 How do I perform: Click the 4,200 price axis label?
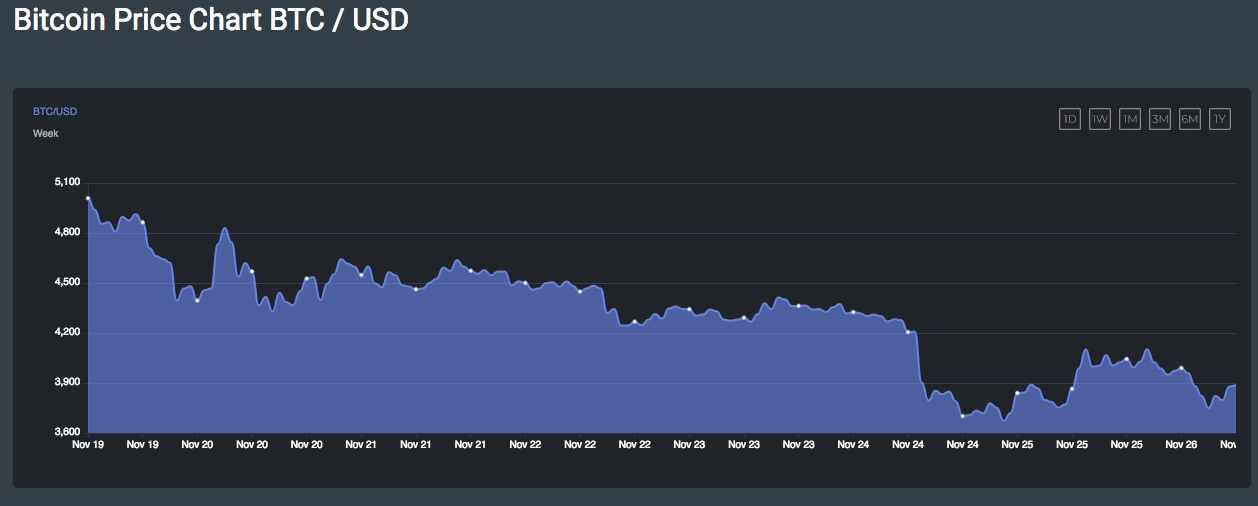tap(67, 332)
